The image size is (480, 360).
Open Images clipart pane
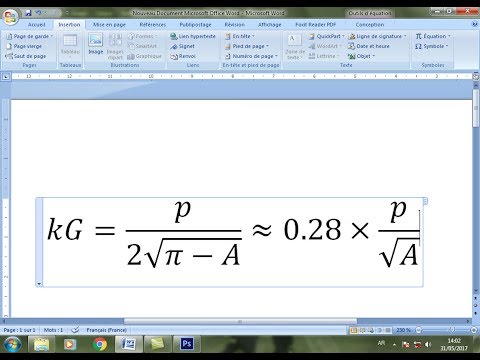pyautogui.click(x=115, y=46)
